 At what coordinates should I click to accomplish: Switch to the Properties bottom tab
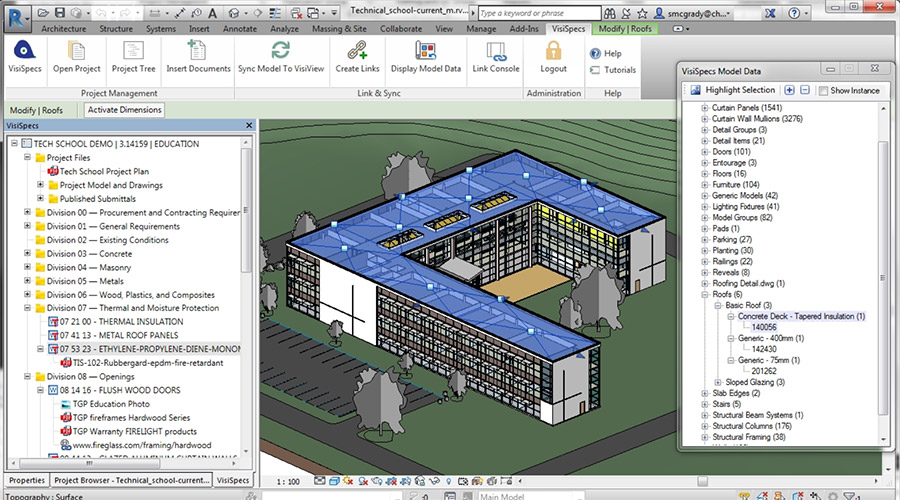(x=27, y=480)
